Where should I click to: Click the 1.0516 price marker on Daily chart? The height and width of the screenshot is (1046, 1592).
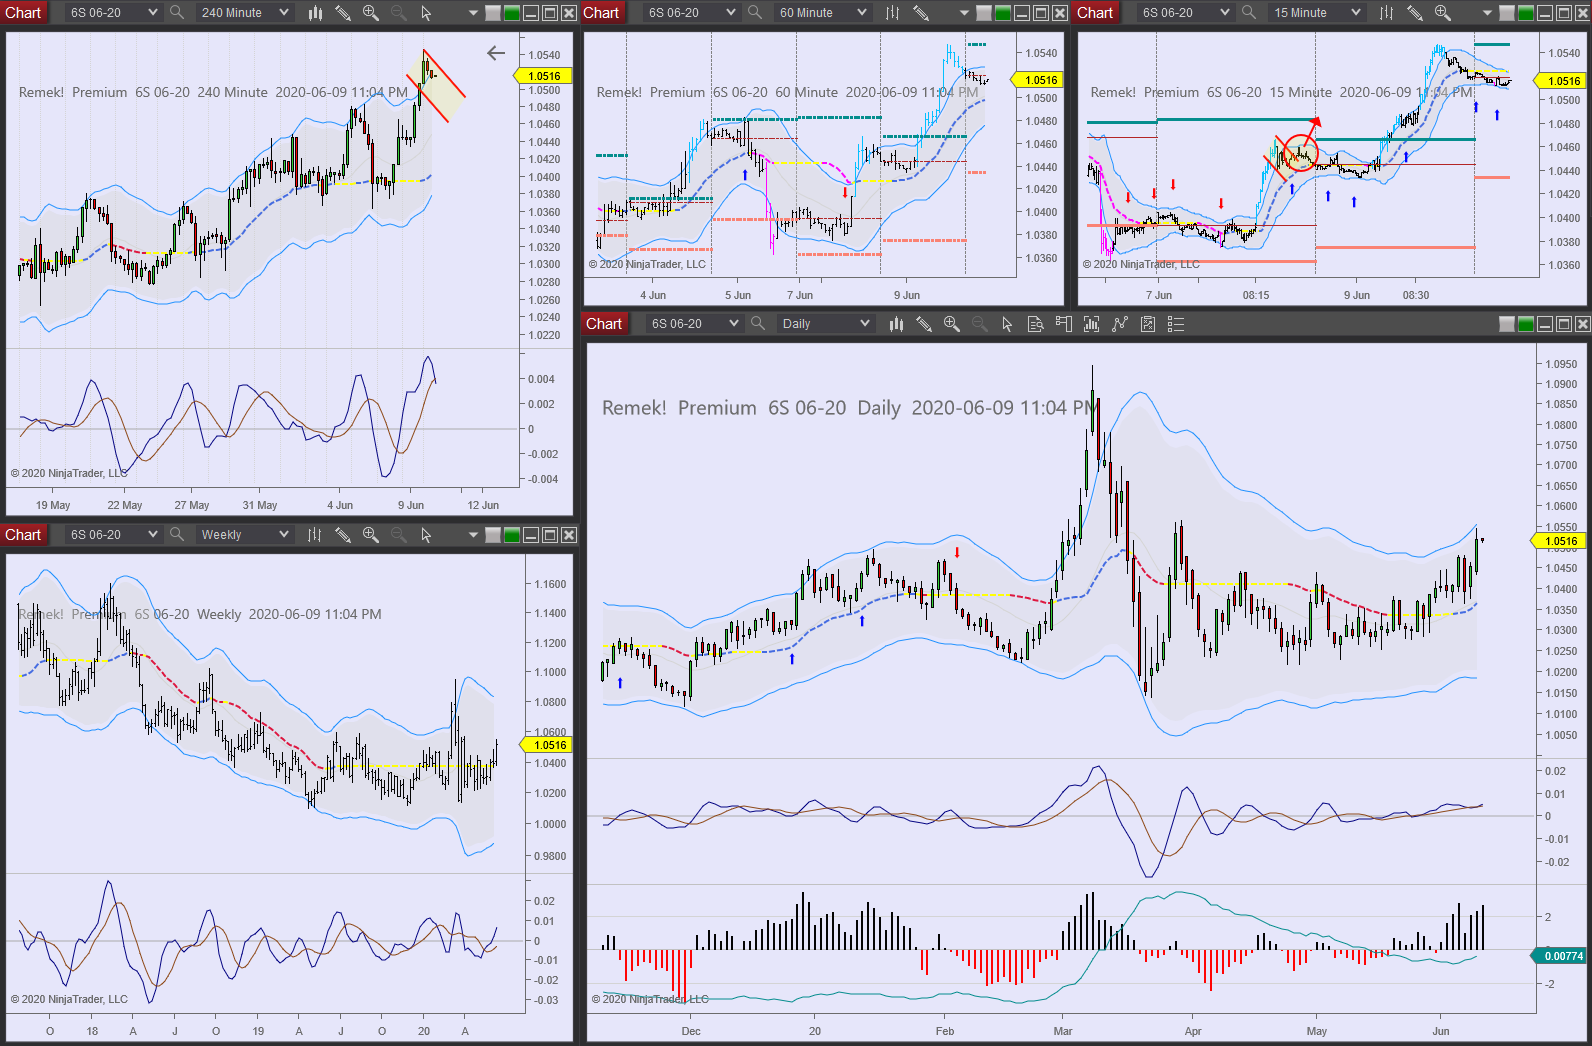pos(1560,541)
